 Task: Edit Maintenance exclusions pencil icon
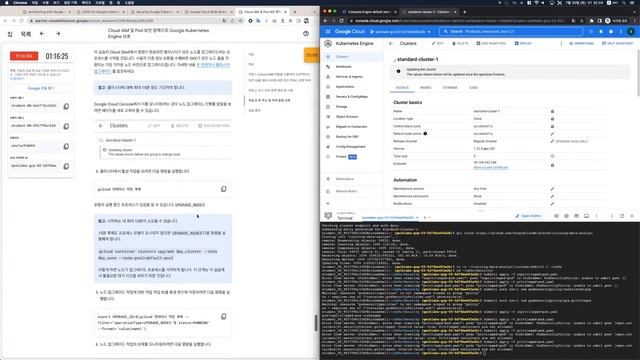tap(552, 196)
